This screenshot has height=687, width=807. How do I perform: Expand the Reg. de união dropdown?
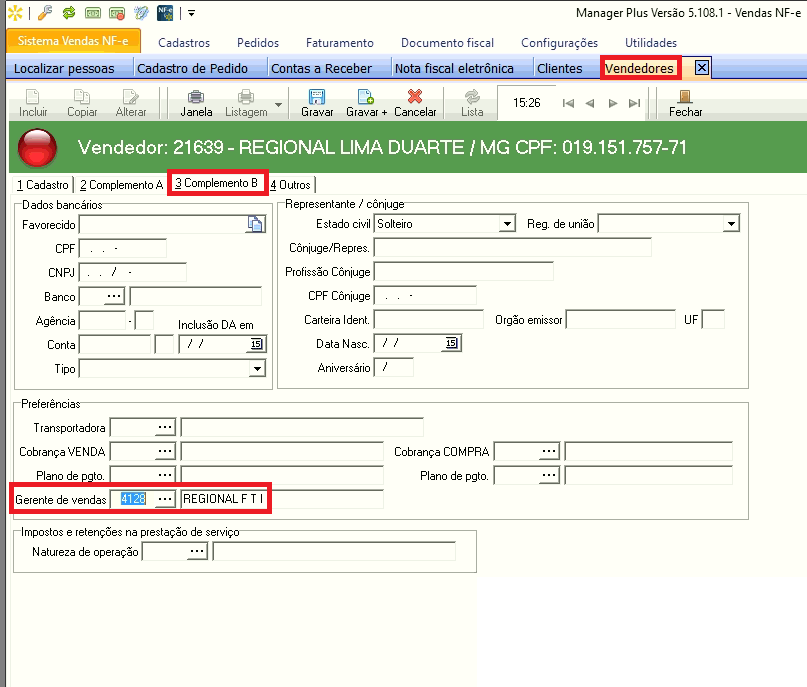point(731,224)
